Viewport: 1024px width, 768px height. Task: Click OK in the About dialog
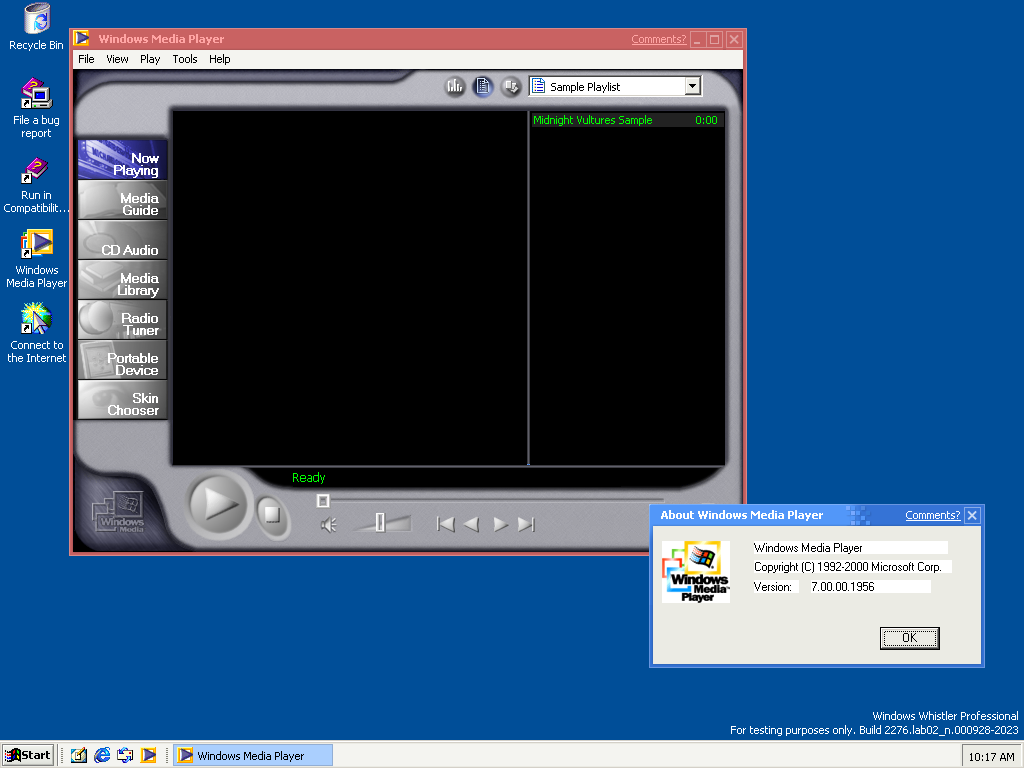tap(909, 638)
